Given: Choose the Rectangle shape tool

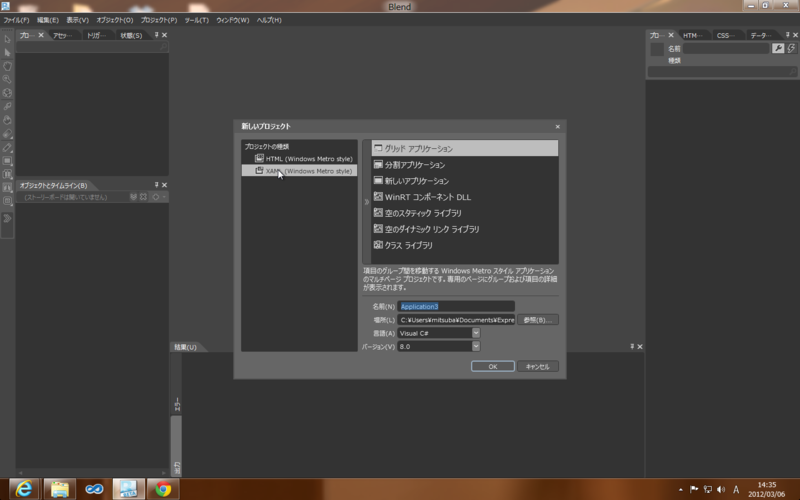Looking at the screenshot, I should coord(7,161).
